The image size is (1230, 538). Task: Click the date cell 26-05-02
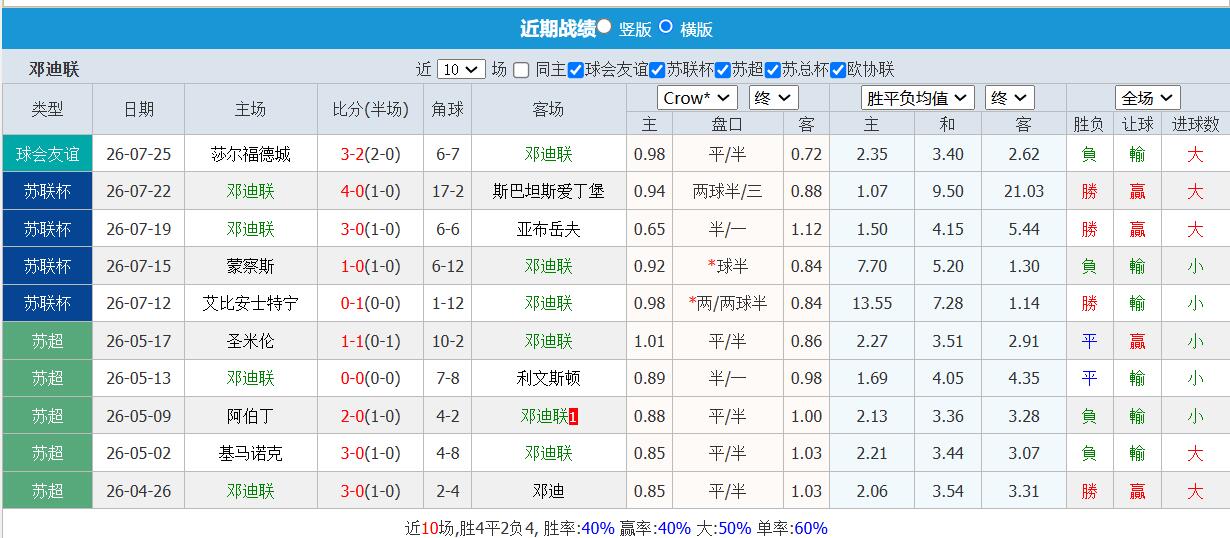[138, 453]
